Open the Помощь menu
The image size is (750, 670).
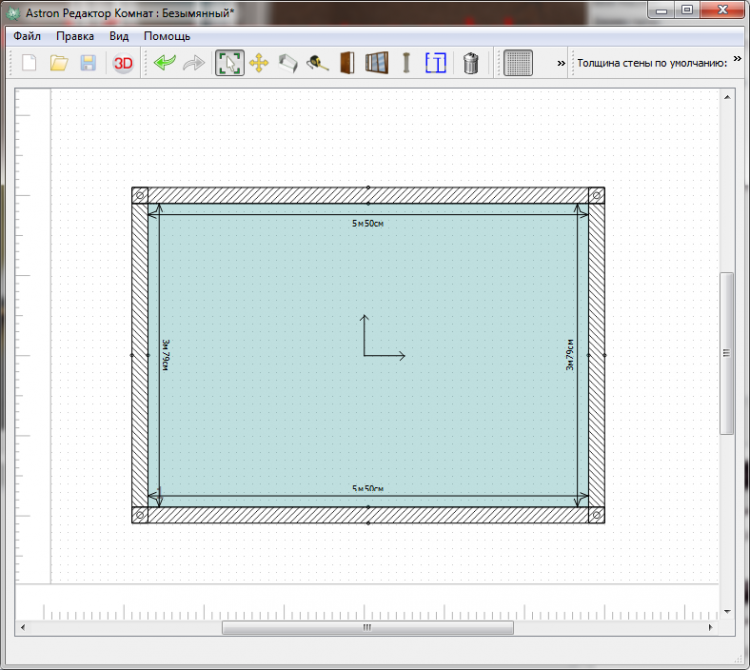click(x=167, y=36)
